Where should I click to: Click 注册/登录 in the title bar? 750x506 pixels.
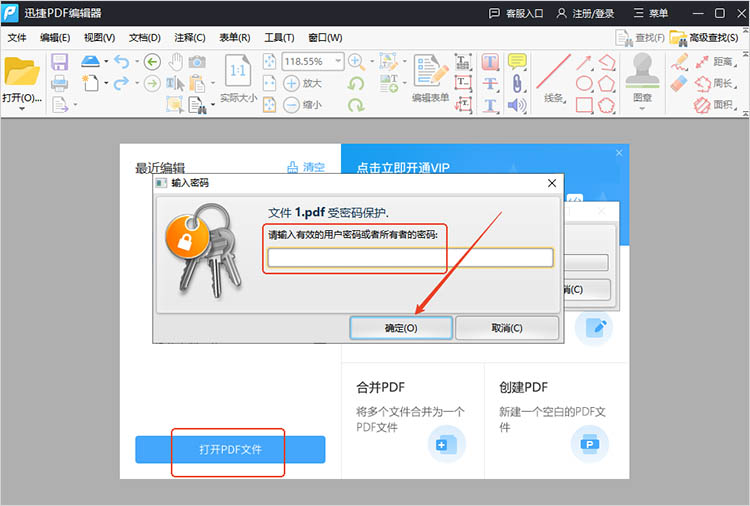[585, 13]
